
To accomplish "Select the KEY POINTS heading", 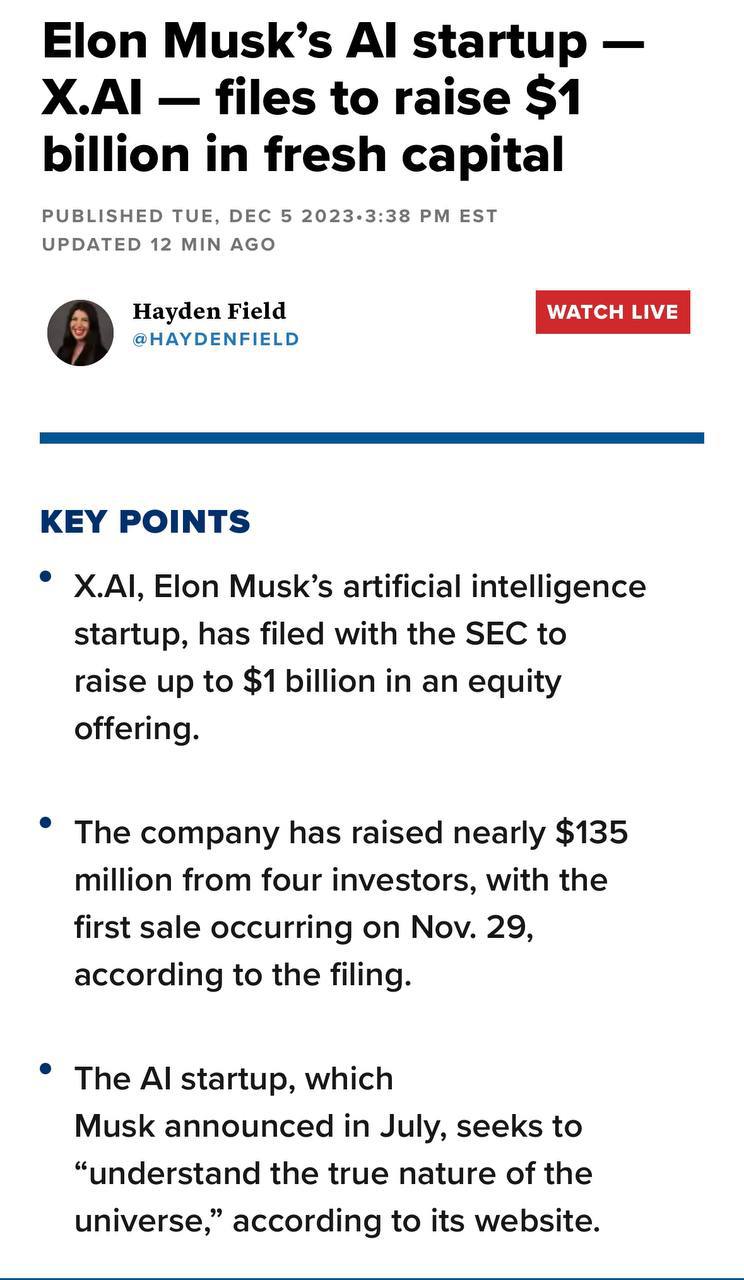I will click(x=145, y=521).
